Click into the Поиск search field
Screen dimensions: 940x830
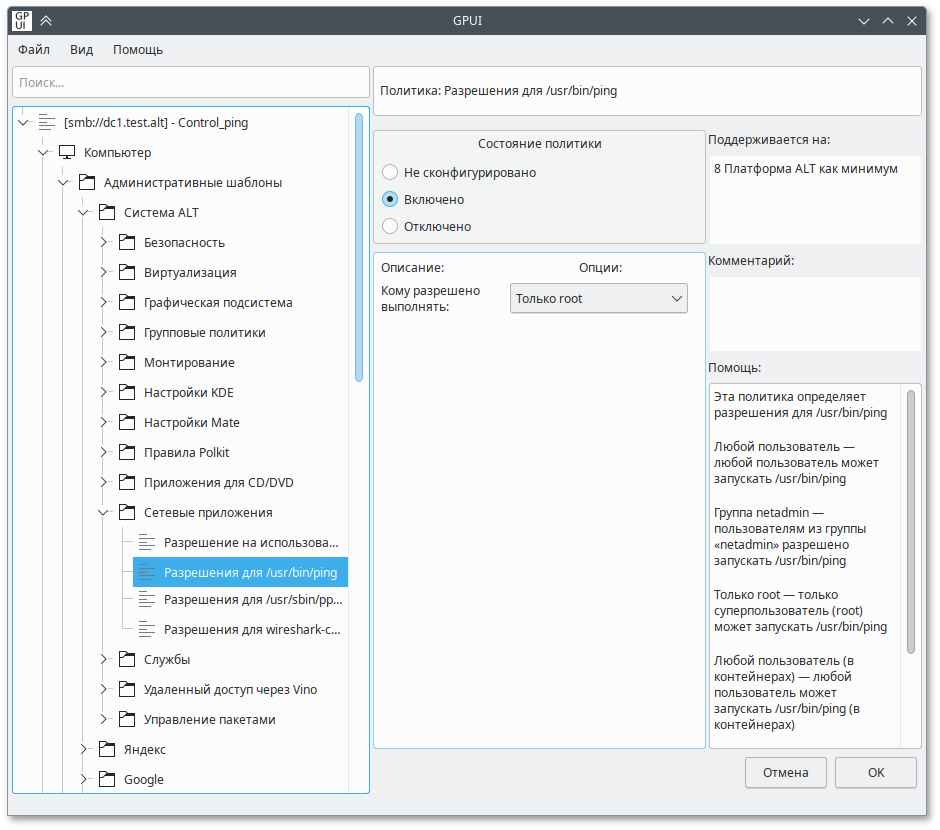point(190,83)
